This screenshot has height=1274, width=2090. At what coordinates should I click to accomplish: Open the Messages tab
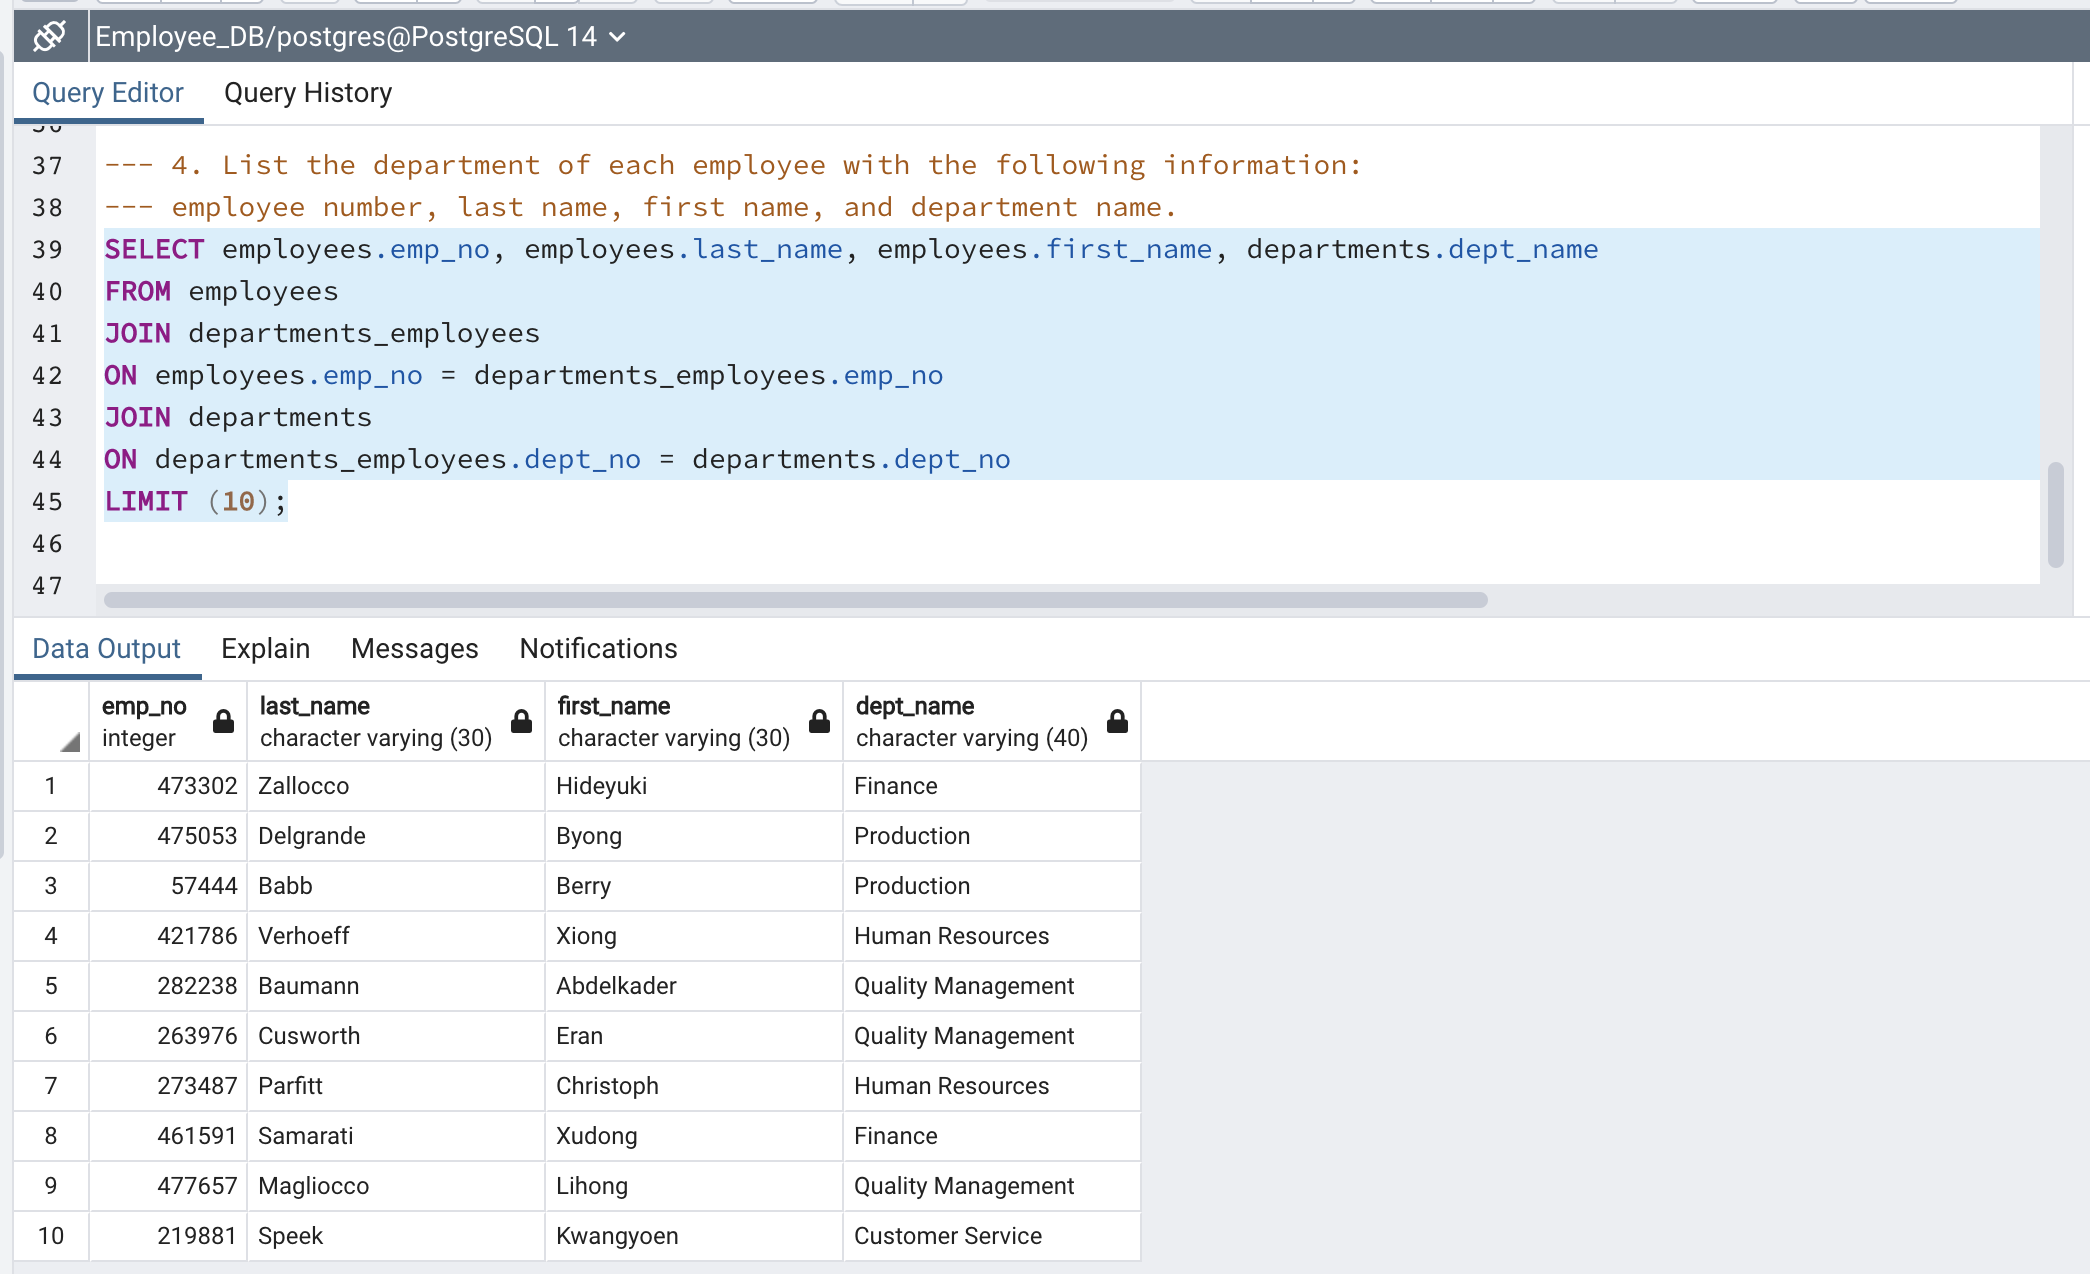point(415,649)
